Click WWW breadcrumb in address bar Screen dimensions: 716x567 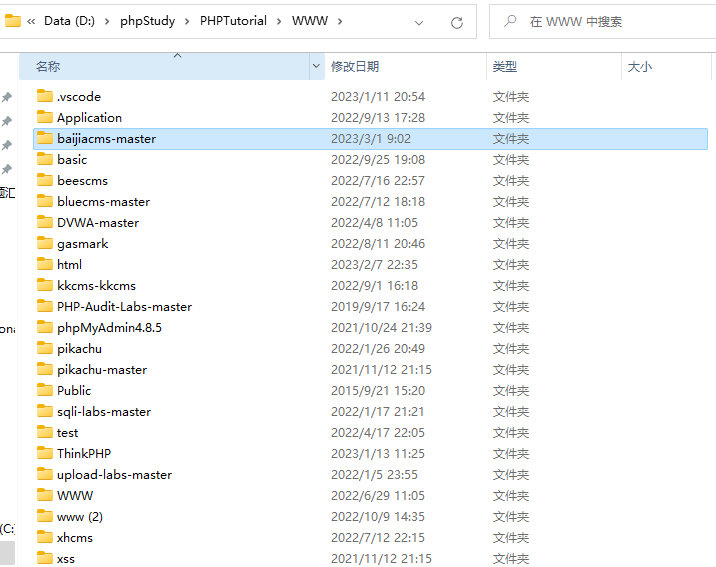click(310, 21)
